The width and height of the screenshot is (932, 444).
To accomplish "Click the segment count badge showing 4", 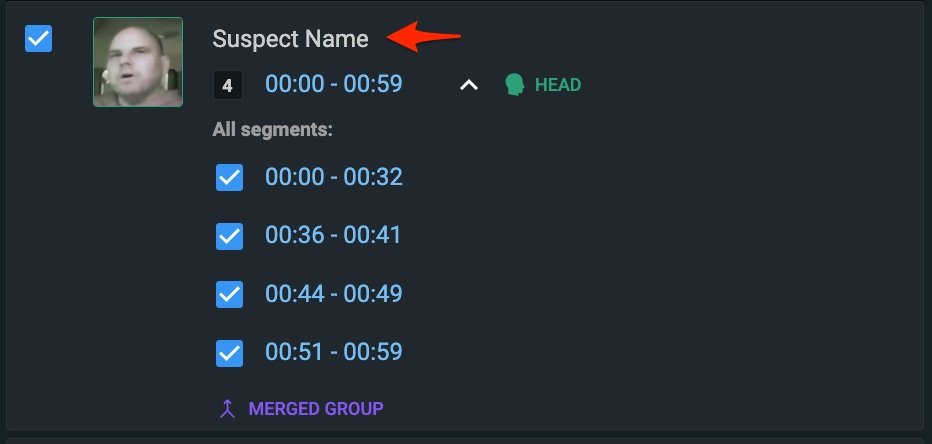I will [227, 86].
